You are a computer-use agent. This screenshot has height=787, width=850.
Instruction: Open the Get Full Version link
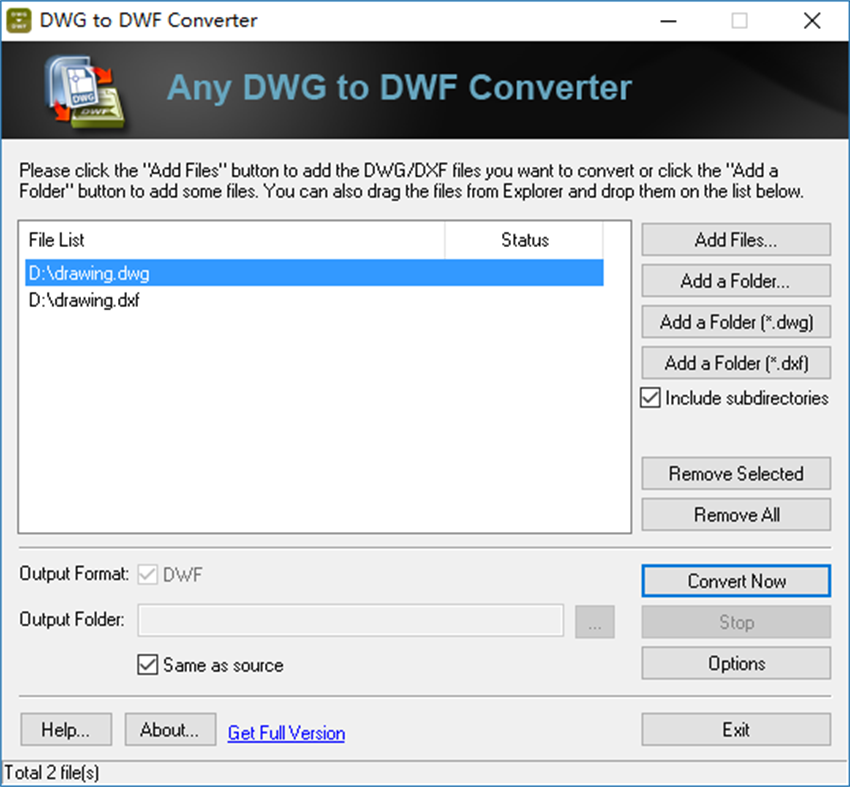coord(286,733)
